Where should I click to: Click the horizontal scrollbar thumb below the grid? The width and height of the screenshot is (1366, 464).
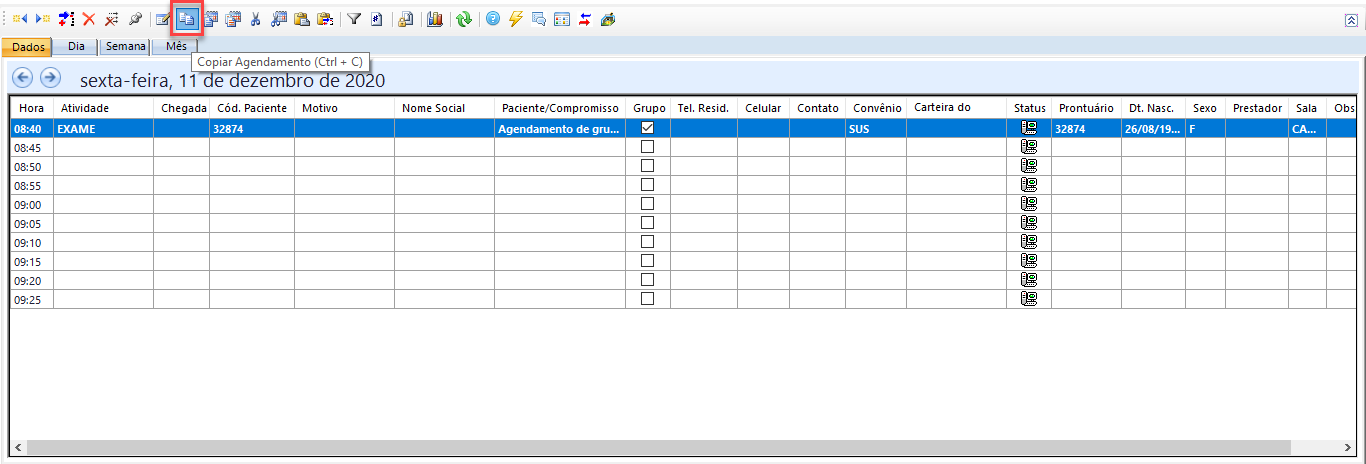pyautogui.click(x=659, y=447)
